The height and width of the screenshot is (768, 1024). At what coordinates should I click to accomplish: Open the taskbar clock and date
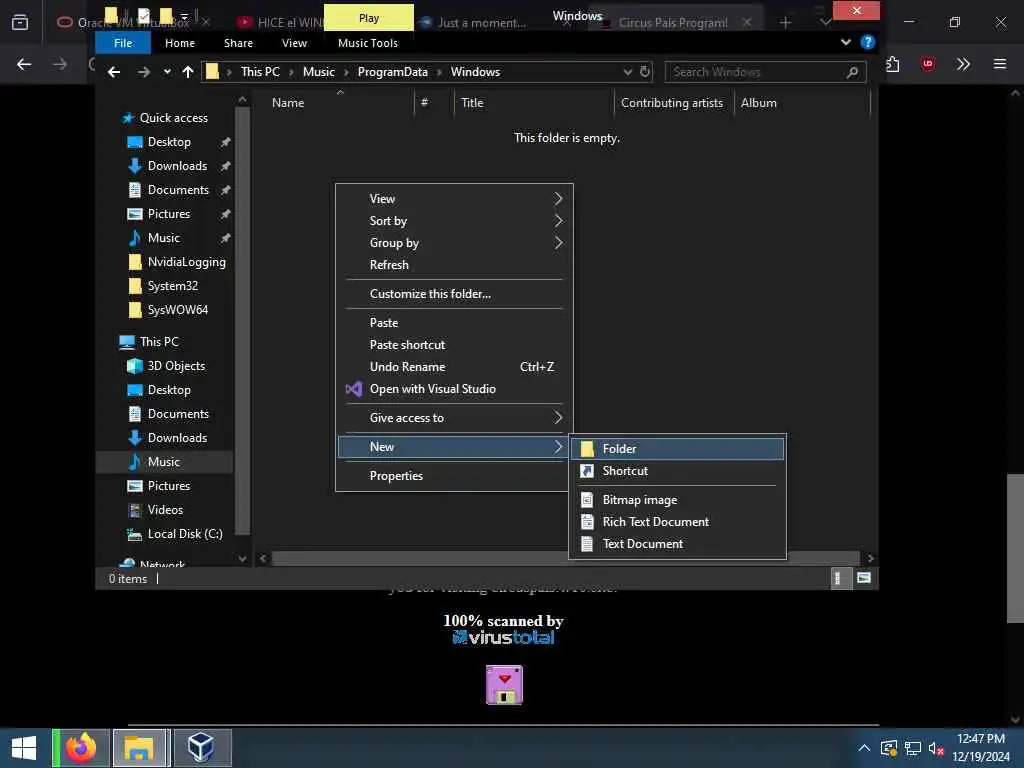point(981,748)
